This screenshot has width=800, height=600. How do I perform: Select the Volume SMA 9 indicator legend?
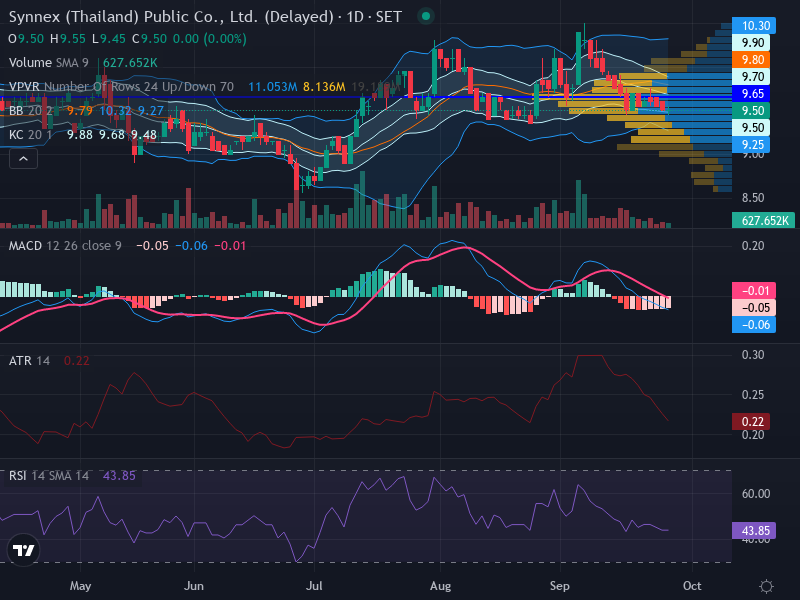(48, 63)
